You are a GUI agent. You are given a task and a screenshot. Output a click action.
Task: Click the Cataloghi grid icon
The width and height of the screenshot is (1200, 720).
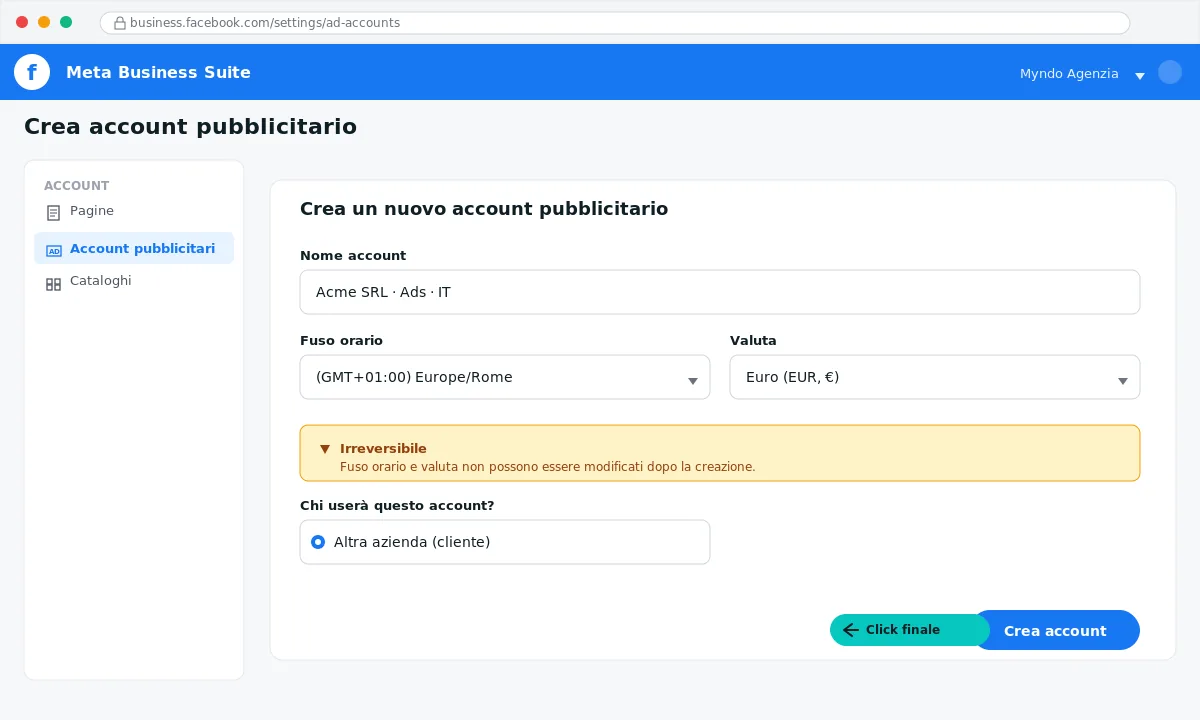point(53,284)
